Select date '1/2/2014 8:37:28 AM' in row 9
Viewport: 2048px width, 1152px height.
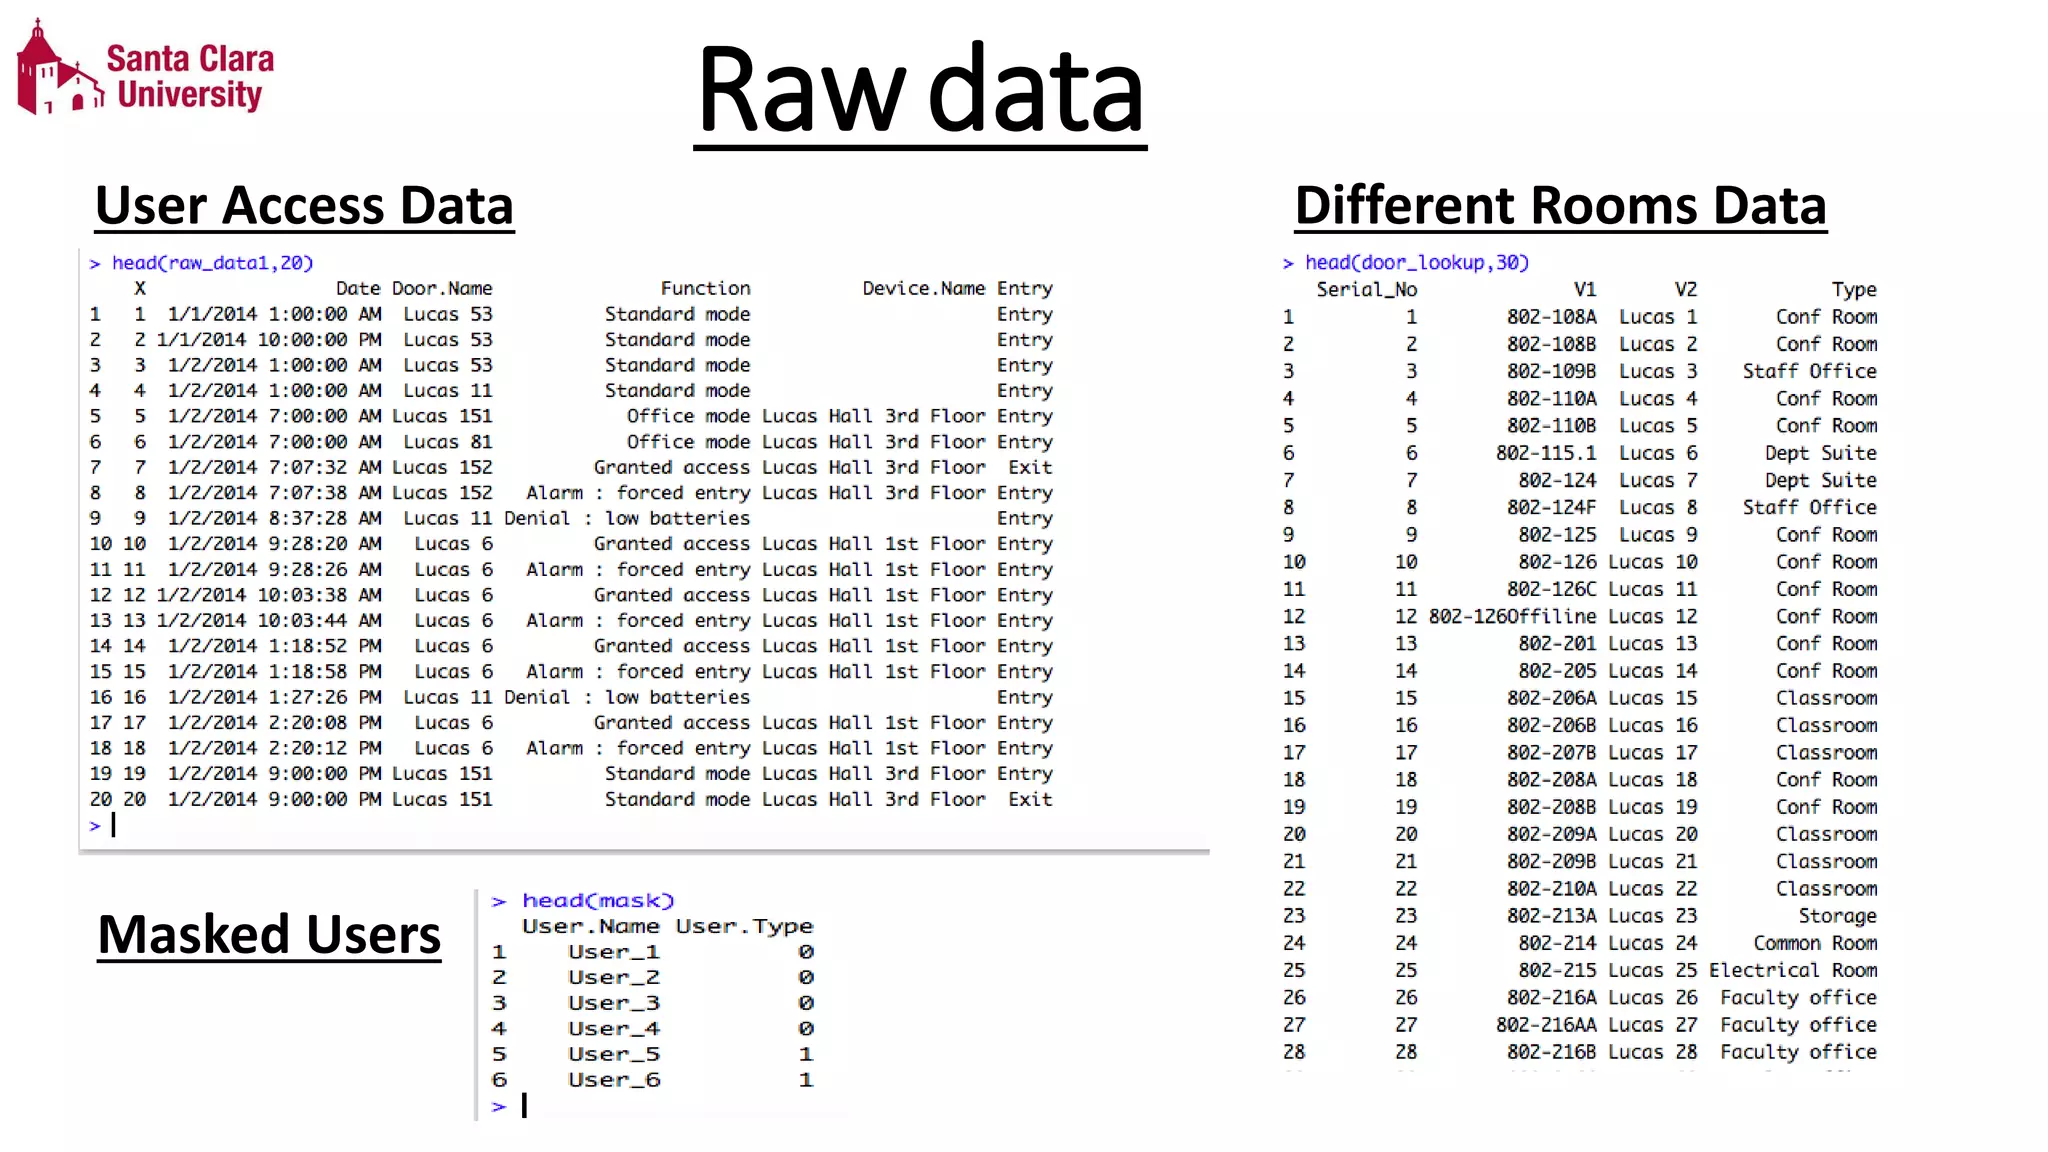tap(275, 519)
